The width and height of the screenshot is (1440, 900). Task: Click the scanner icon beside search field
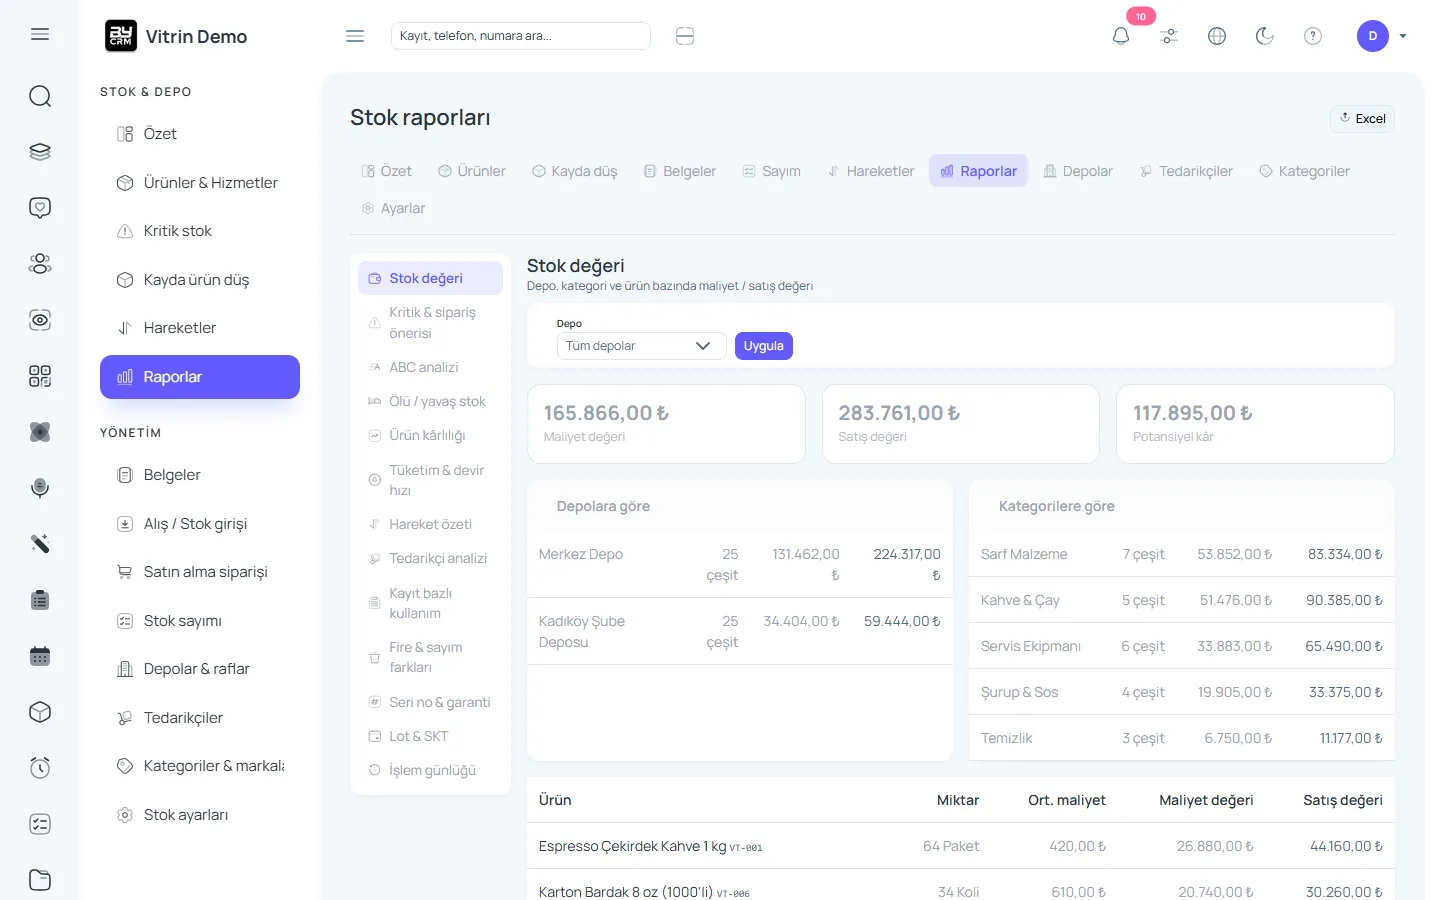click(x=685, y=36)
